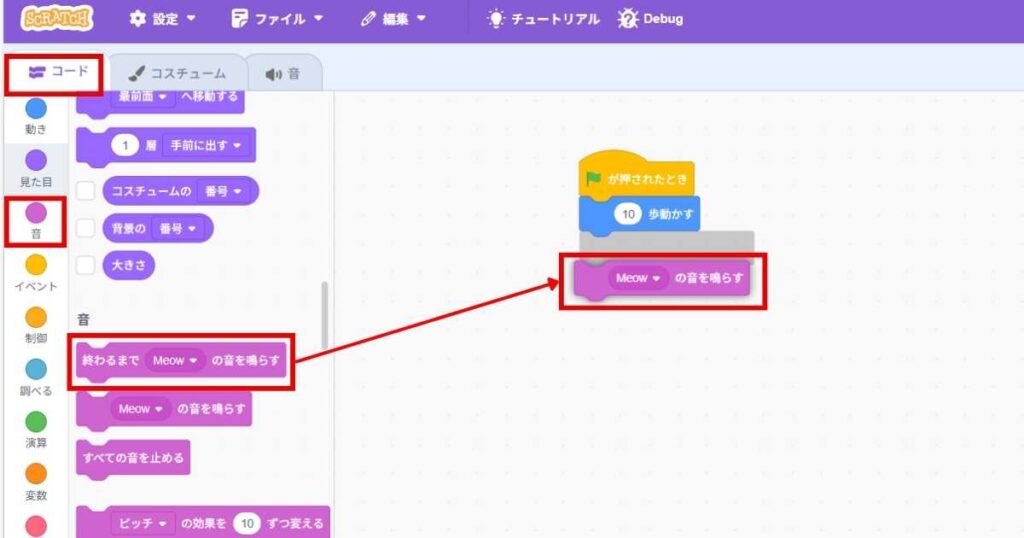
Task: Select the 動き motion category circle
Action: pos(36,108)
